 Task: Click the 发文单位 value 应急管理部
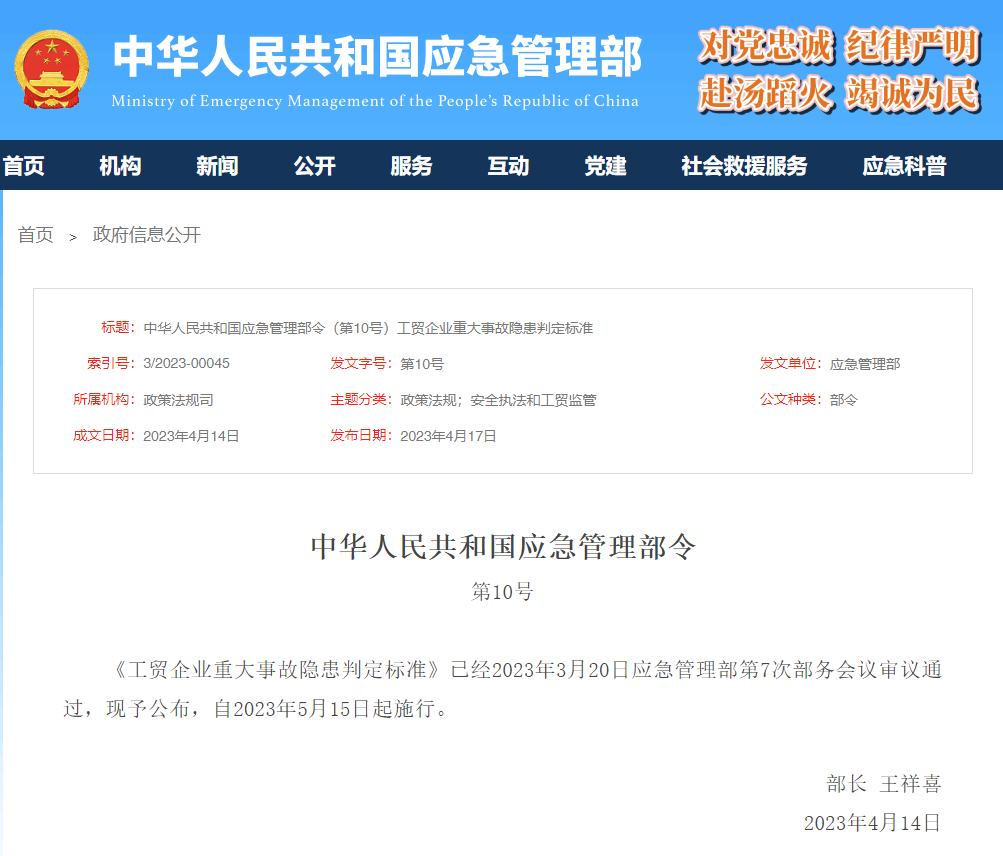coord(868,363)
